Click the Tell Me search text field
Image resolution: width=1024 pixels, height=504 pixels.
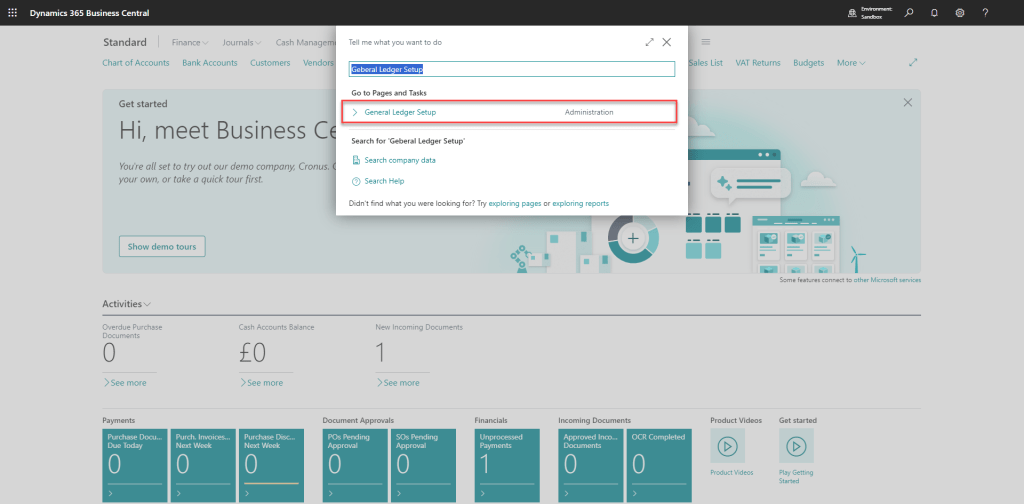coord(511,69)
